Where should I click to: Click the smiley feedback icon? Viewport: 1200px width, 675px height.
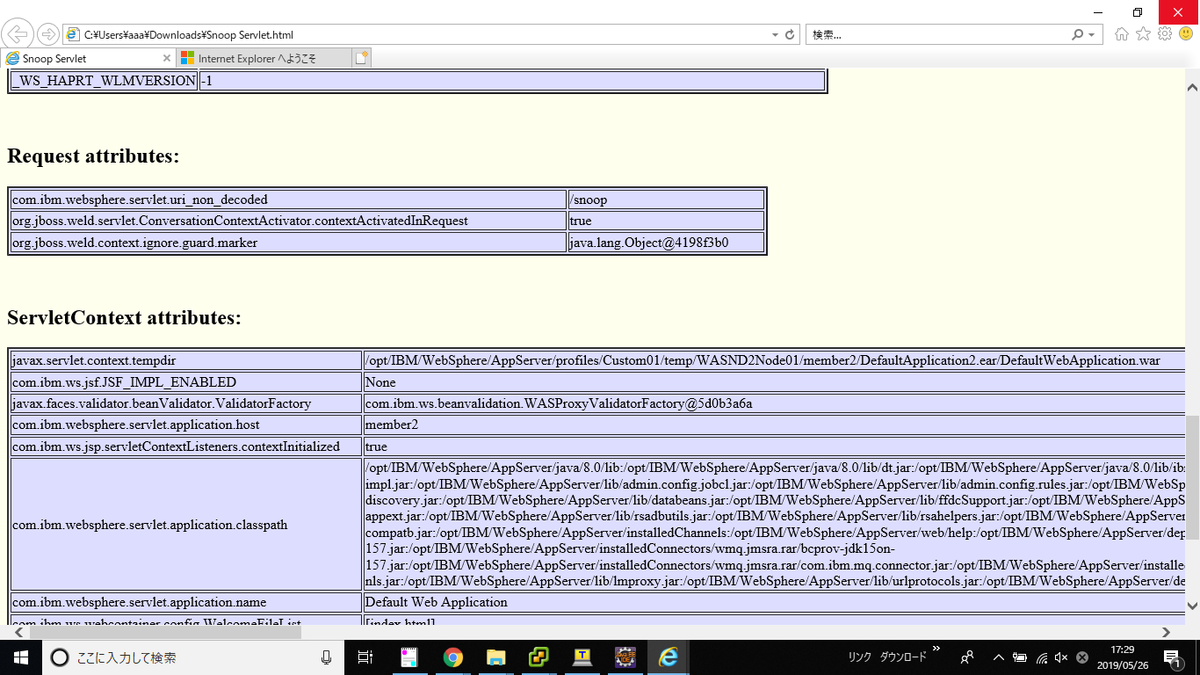(x=1186, y=34)
